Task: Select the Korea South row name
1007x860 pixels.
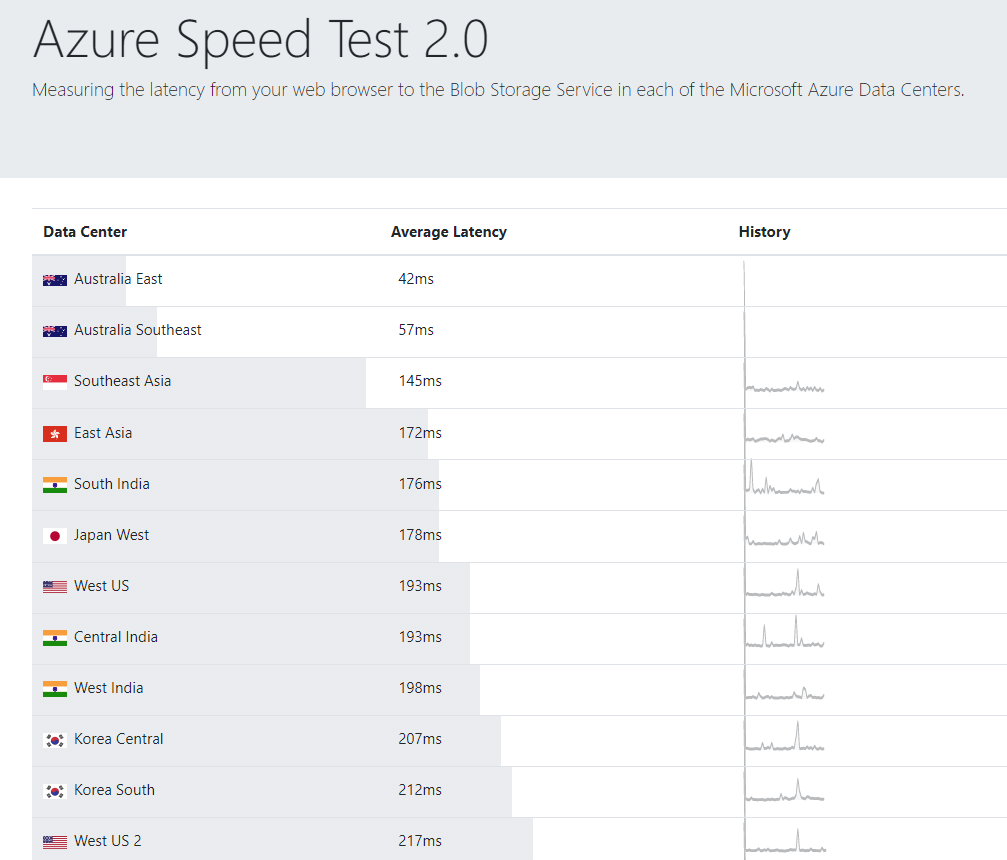Action: (x=114, y=789)
